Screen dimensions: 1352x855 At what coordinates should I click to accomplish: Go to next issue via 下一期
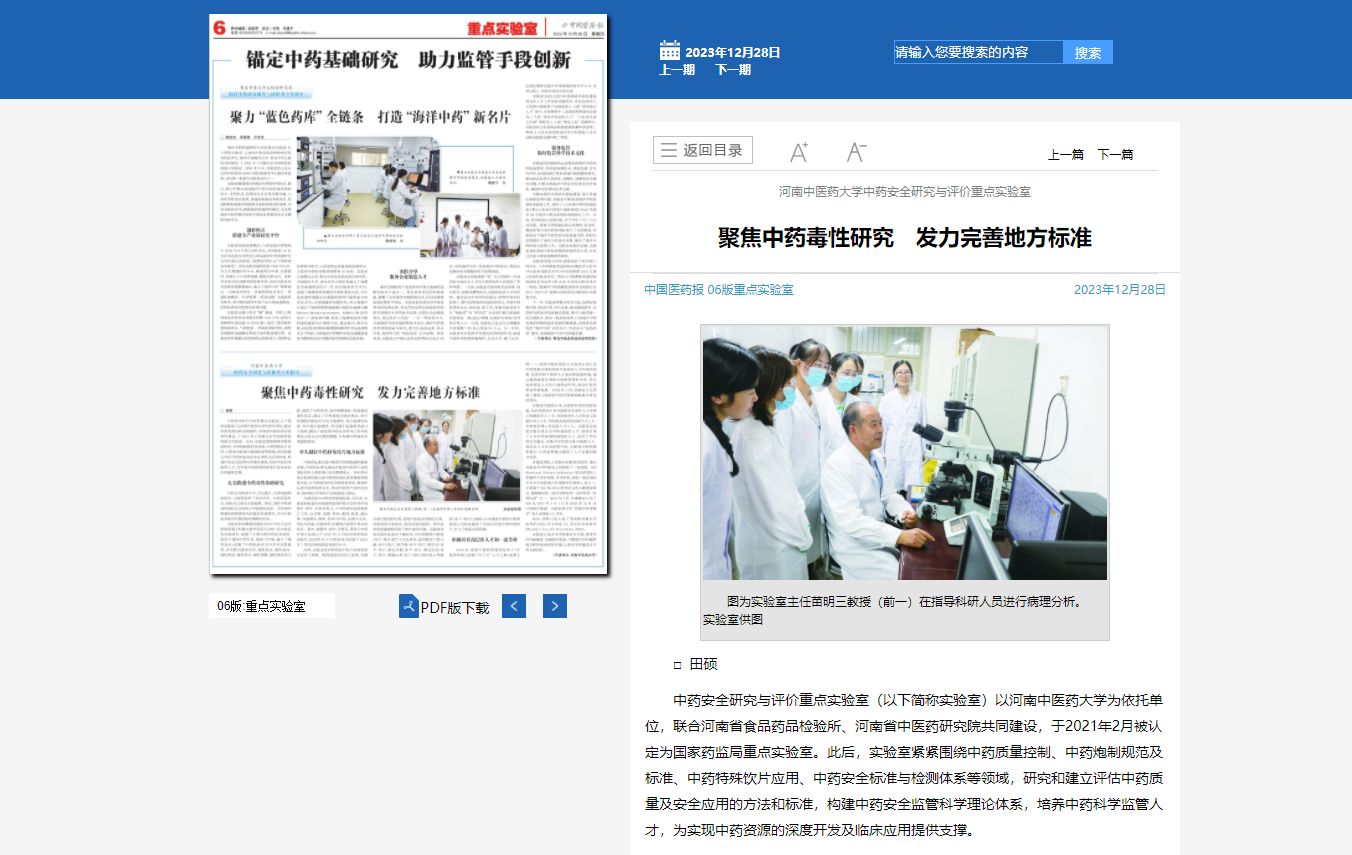coord(733,70)
